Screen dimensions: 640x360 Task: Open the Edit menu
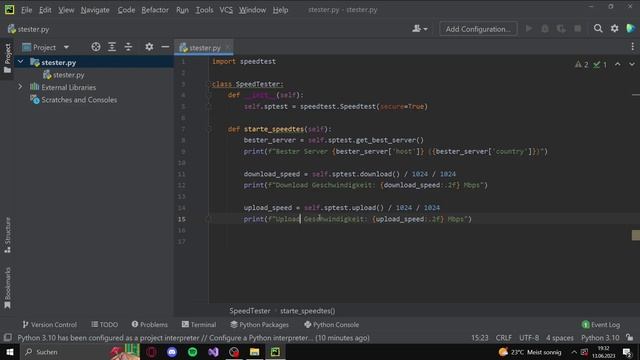point(45,10)
